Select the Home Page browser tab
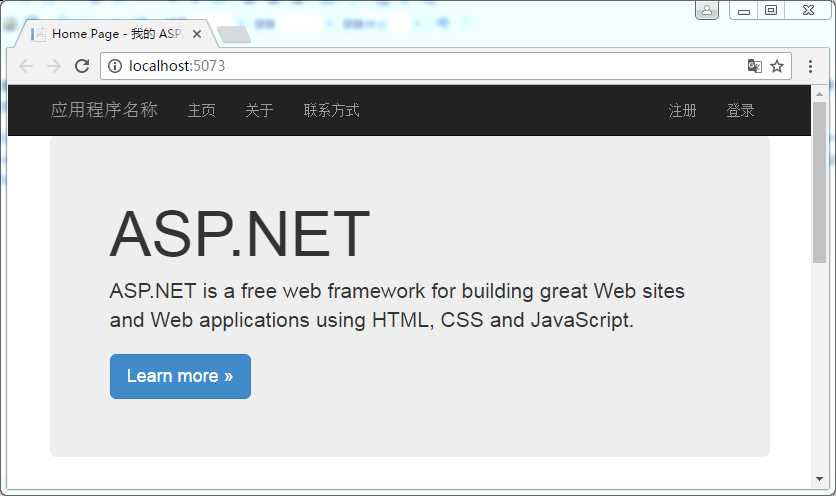The image size is (836, 496). (x=117, y=34)
